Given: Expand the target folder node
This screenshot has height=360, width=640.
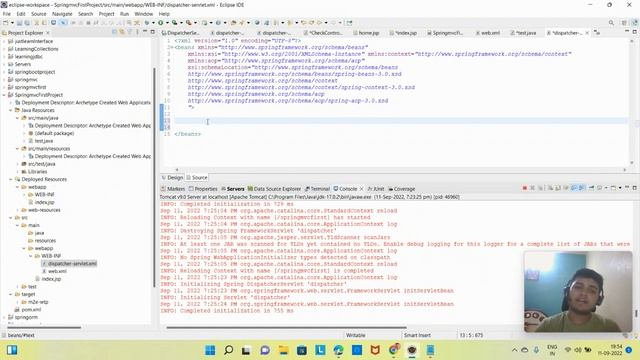Looking at the screenshot, I should (x=11, y=294).
